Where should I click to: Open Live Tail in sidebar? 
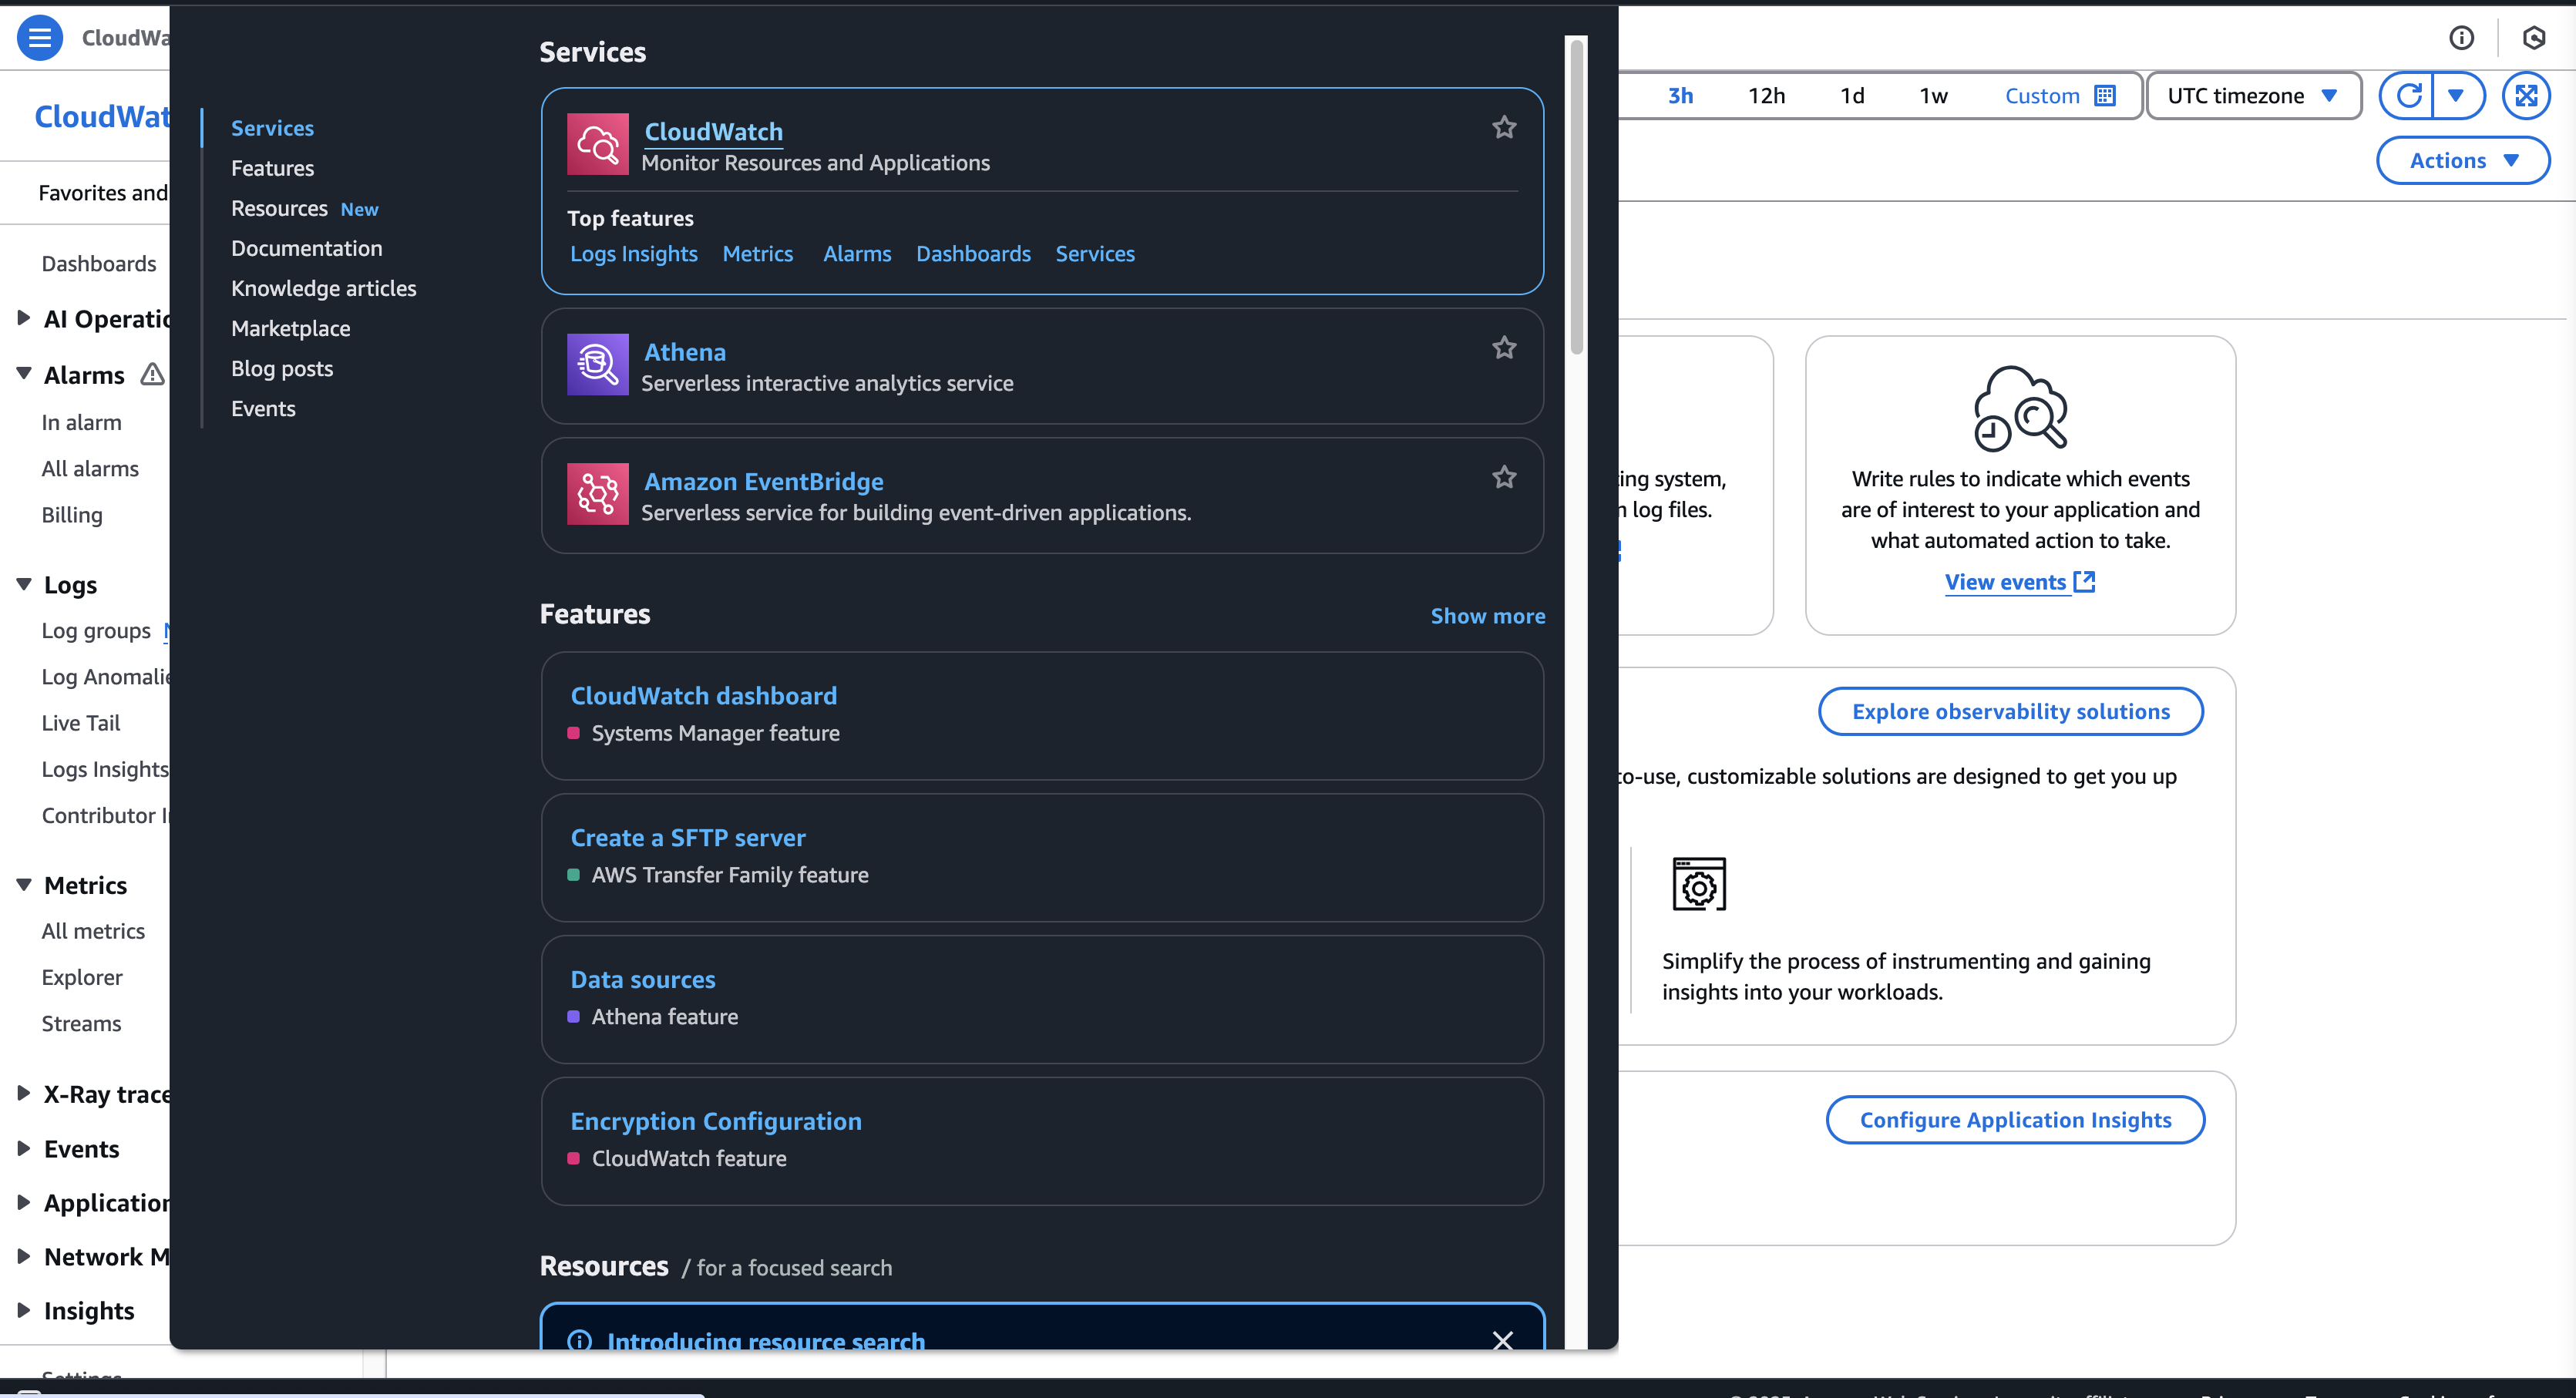coord(80,723)
